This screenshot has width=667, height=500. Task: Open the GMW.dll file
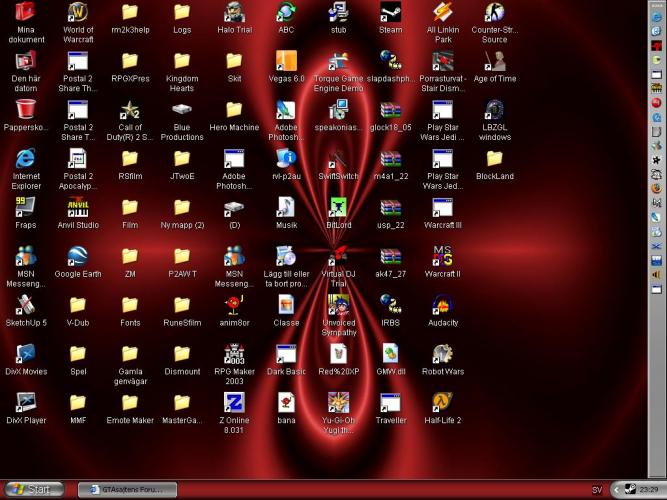(x=390, y=354)
